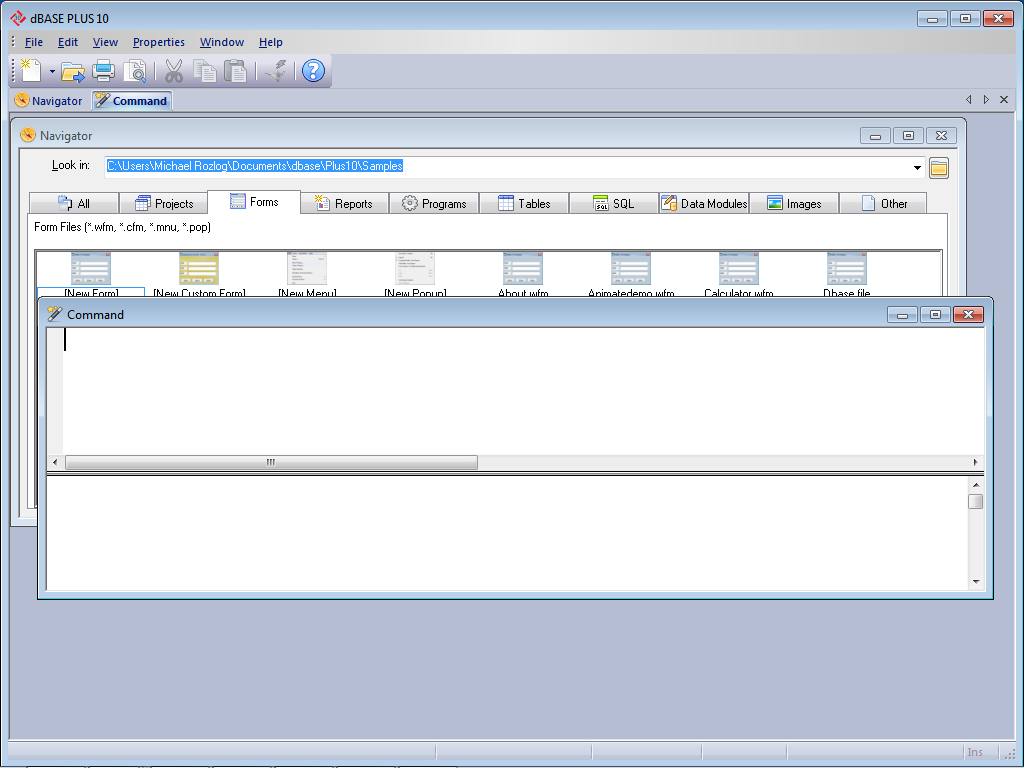Click the Paste clipboard icon
This screenshot has height=768, width=1024.
[234, 71]
